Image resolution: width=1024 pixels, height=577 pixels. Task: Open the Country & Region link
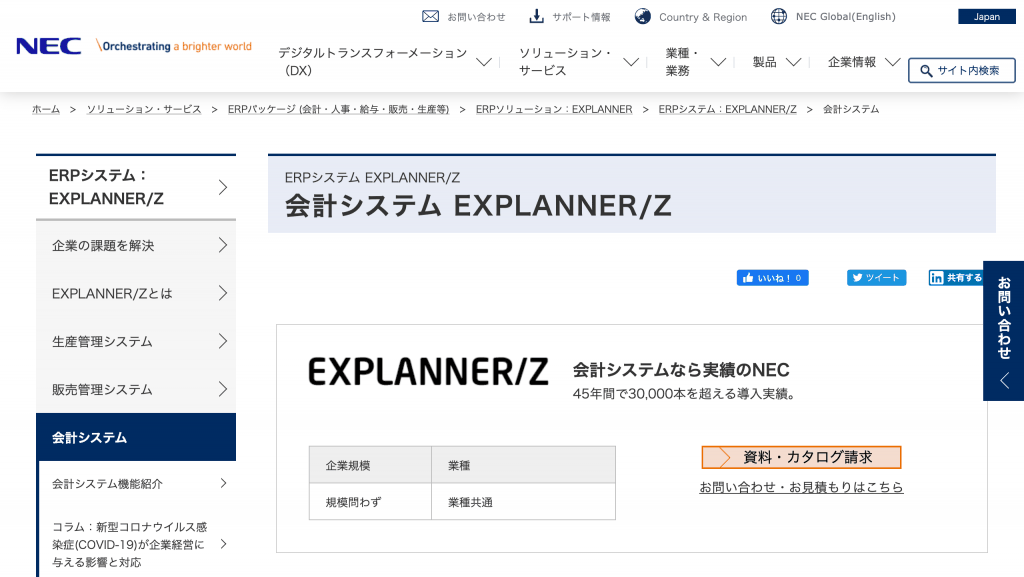(x=703, y=17)
